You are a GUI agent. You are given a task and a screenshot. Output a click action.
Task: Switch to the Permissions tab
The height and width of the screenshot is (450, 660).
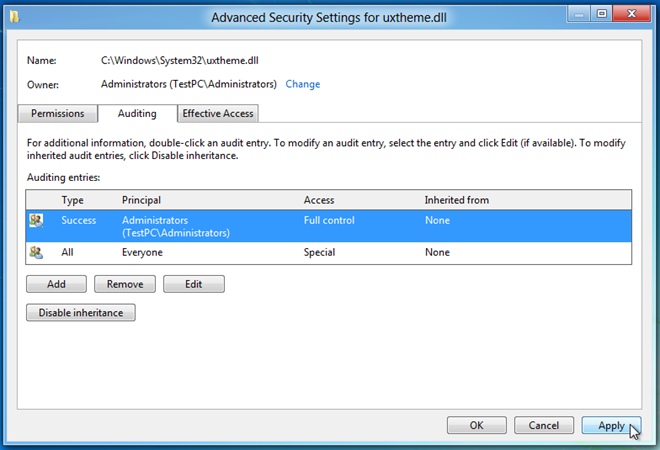pyautogui.click(x=58, y=114)
